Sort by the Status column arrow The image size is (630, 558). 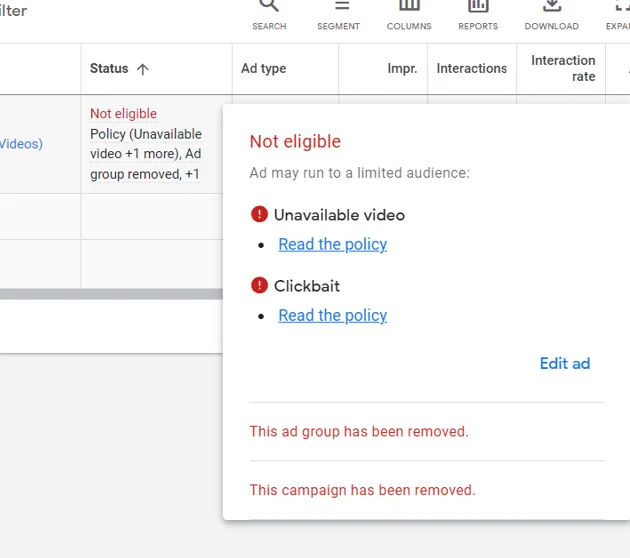[143, 69]
